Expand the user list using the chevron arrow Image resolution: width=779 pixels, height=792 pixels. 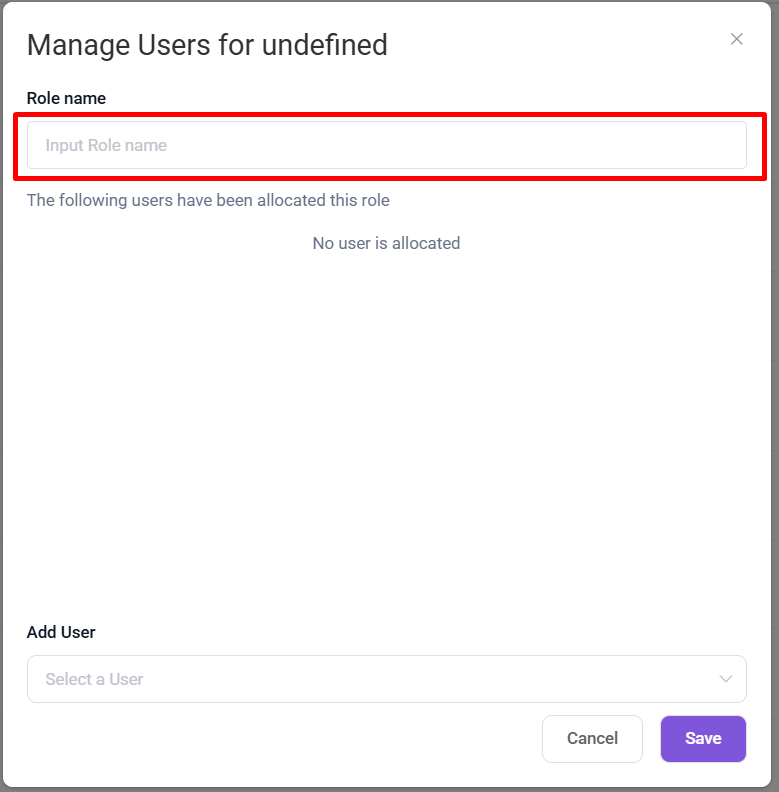[726, 679]
